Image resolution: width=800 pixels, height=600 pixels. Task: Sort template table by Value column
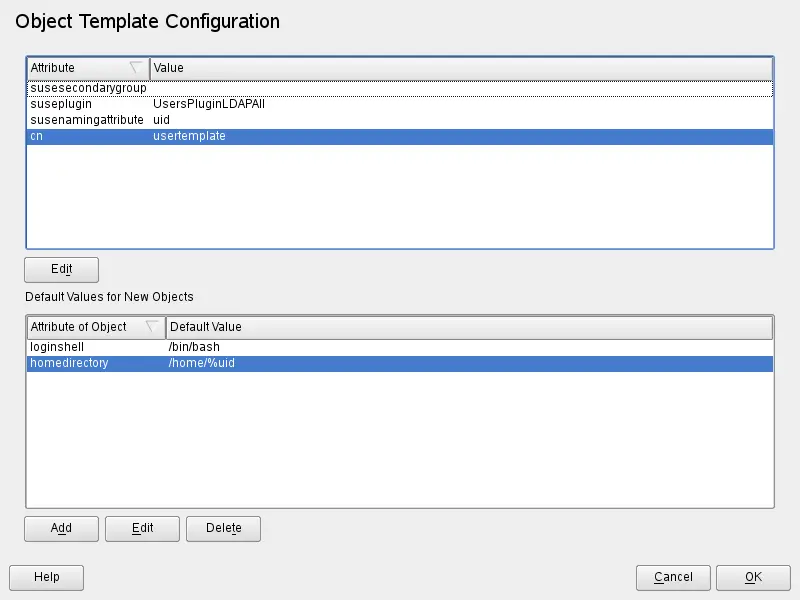[460, 68]
